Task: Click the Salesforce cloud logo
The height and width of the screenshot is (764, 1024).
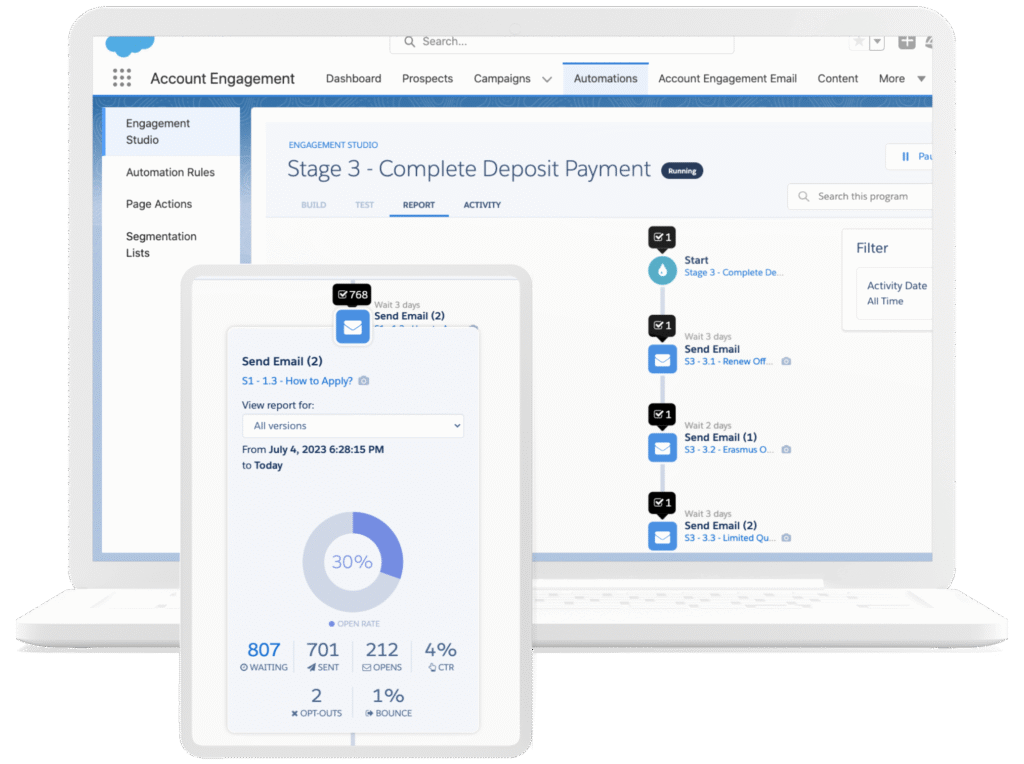Action: point(130,45)
